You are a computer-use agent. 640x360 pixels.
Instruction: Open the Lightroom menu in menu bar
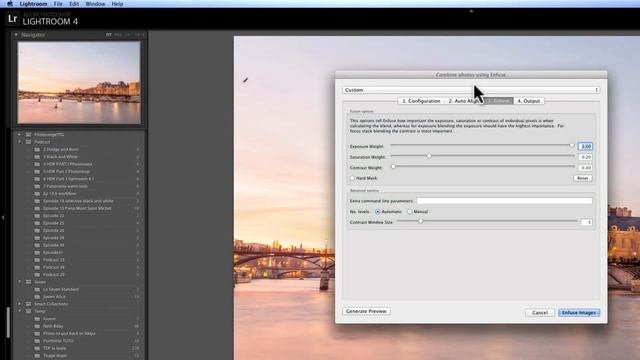point(33,4)
